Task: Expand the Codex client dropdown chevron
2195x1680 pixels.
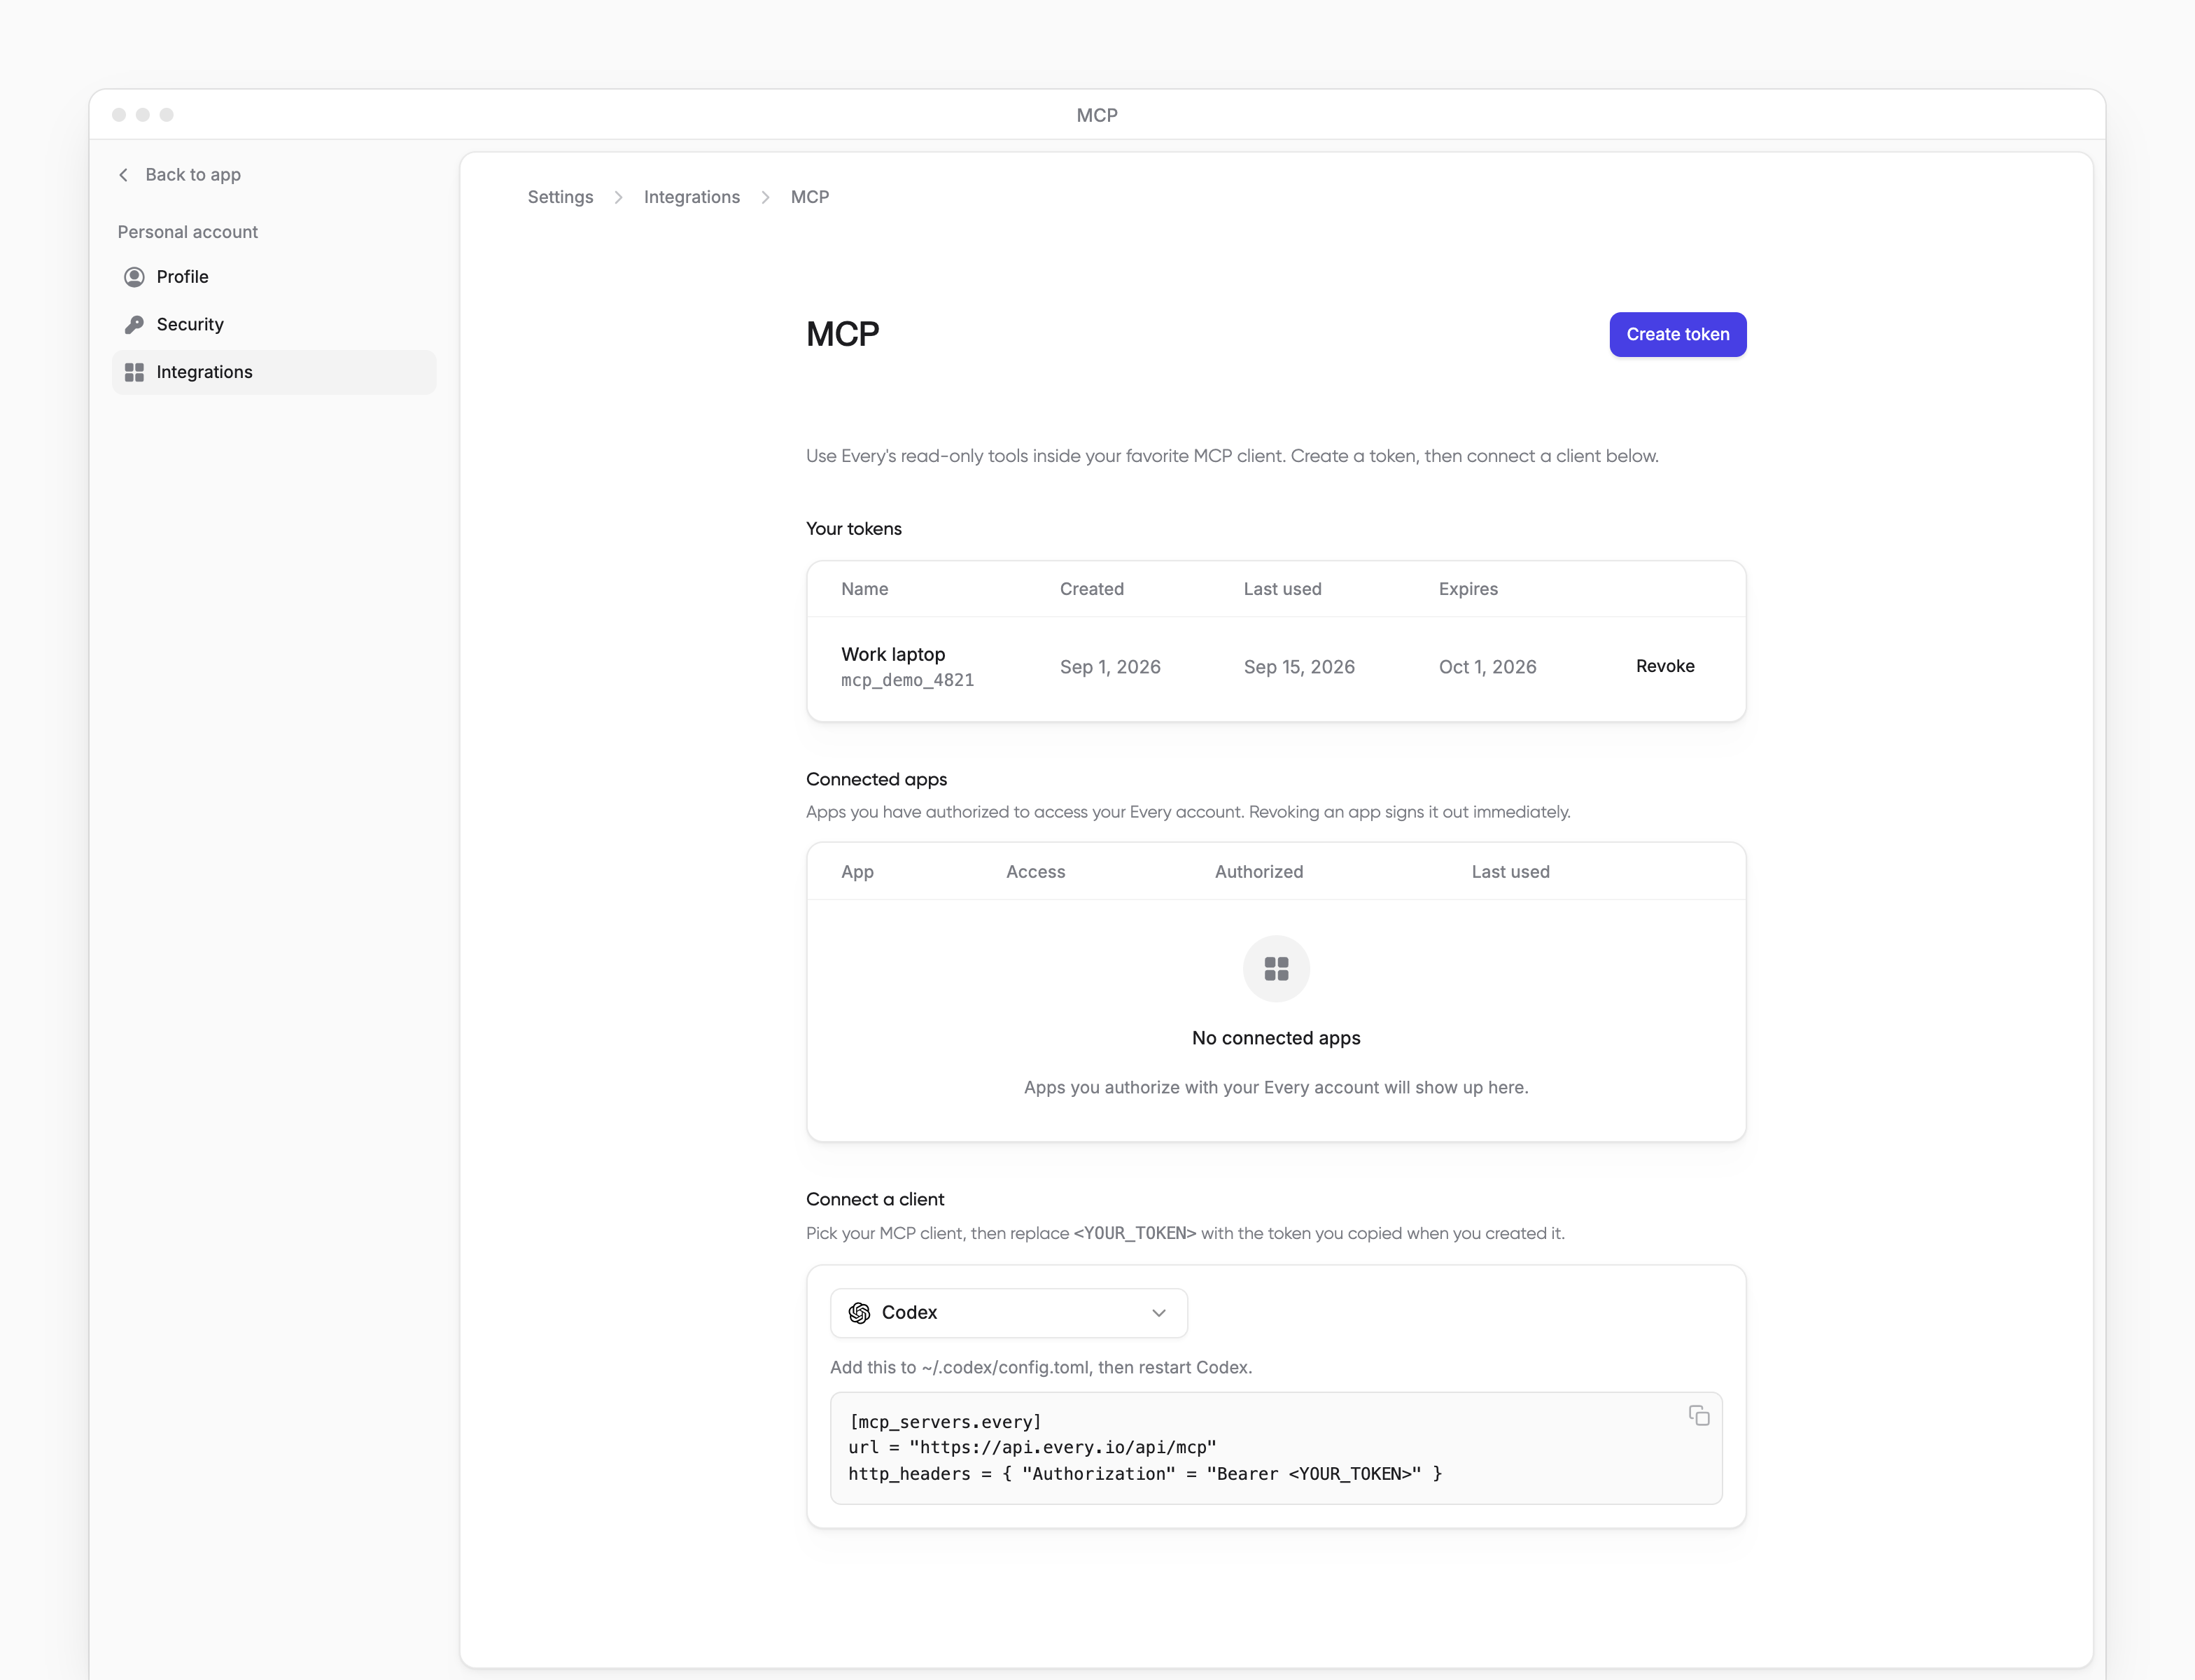Action: [1158, 1313]
